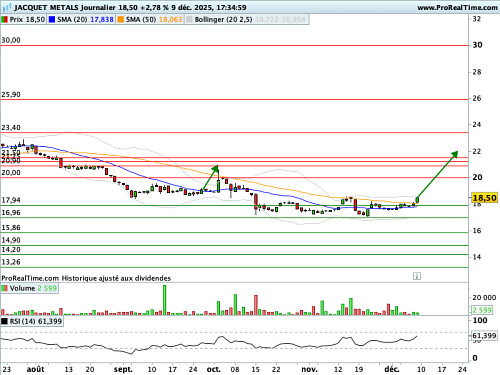Select the JACQUET METALS Journalier title
500x375 pixels.
click(x=65, y=7)
